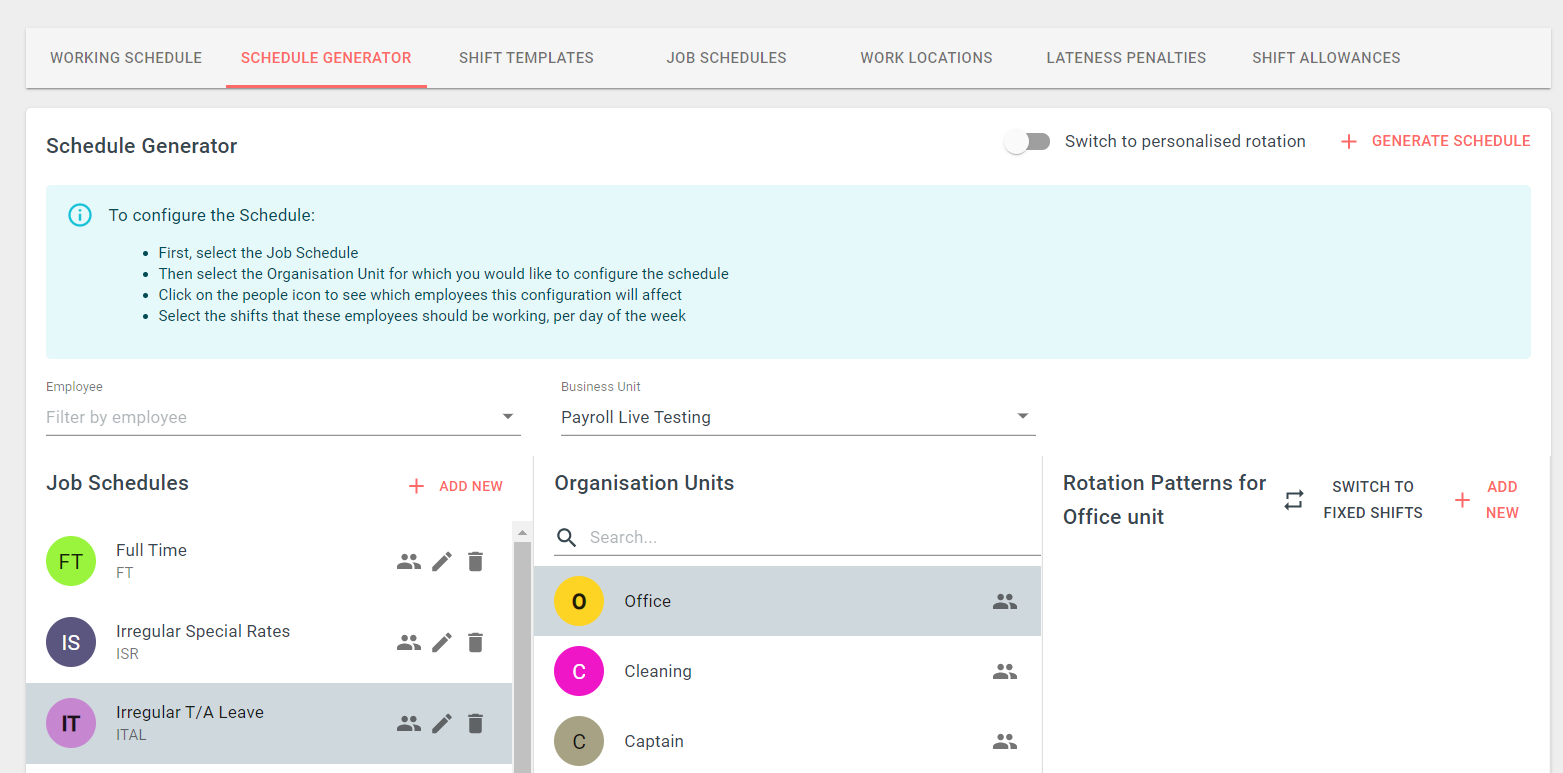The width and height of the screenshot is (1563, 773).
Task: View employees for Full Time schedule
Action: click(408, 562)
